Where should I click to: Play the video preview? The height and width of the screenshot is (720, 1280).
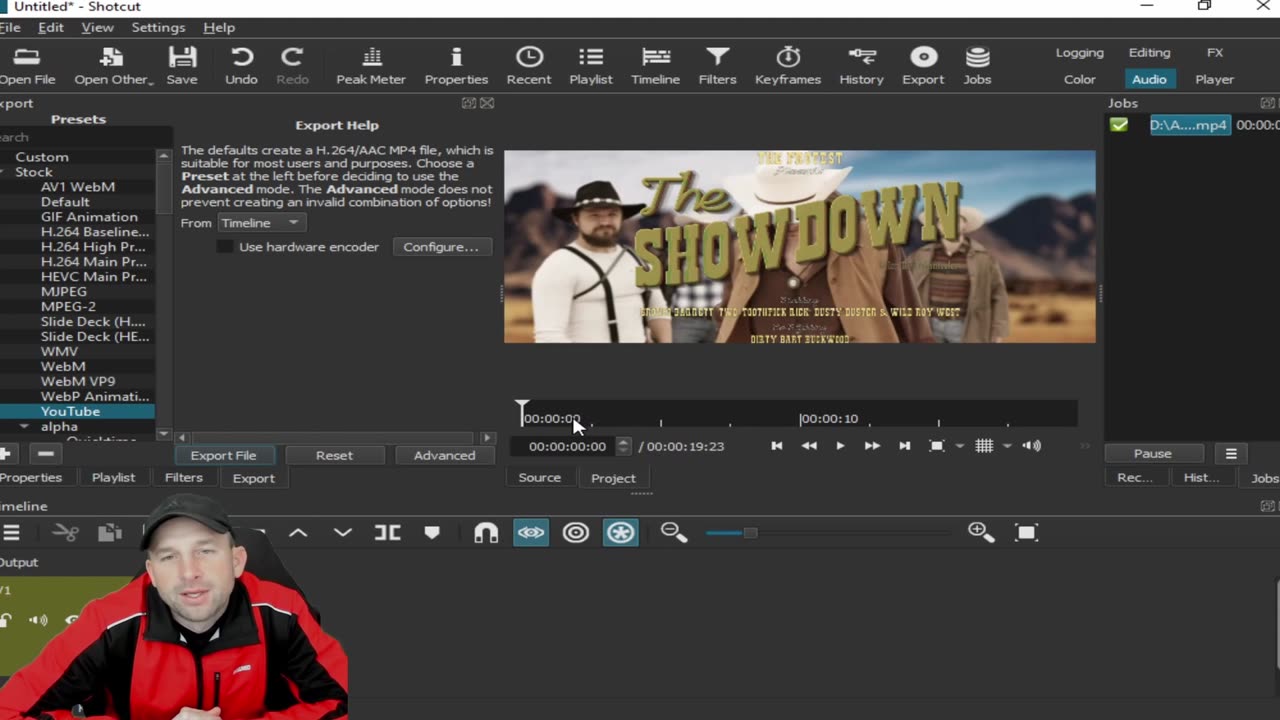(x=840, y=446)
